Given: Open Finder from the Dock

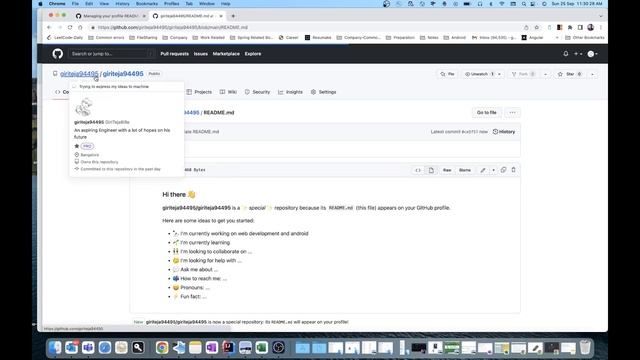Looking at the screenshot, I should [55, 347].
